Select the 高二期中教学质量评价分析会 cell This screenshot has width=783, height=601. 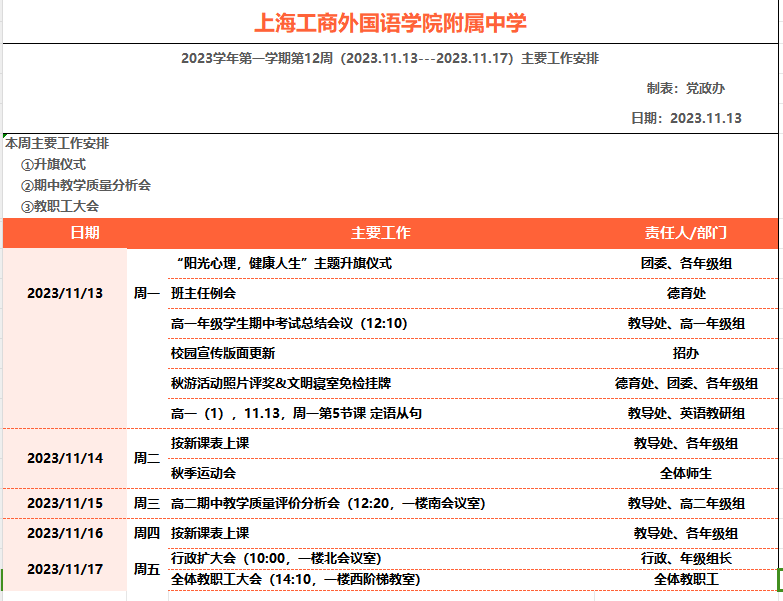[328, 503]
